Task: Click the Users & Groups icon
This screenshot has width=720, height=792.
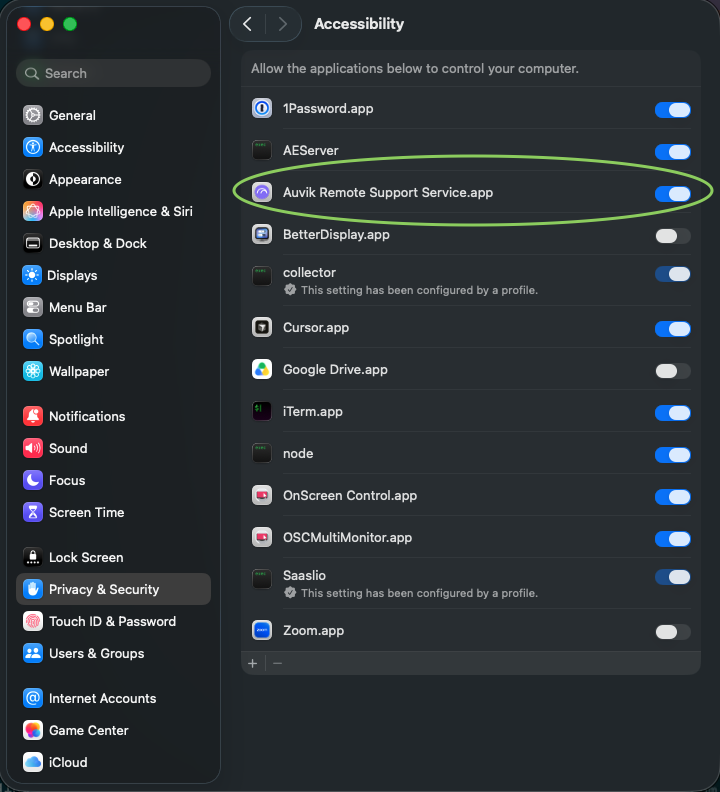Action: pos(33,653)
